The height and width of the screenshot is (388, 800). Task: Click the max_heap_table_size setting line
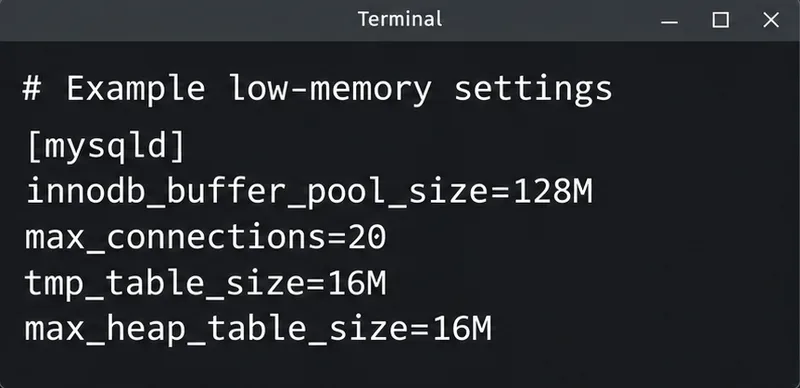(x=258, y=329)
